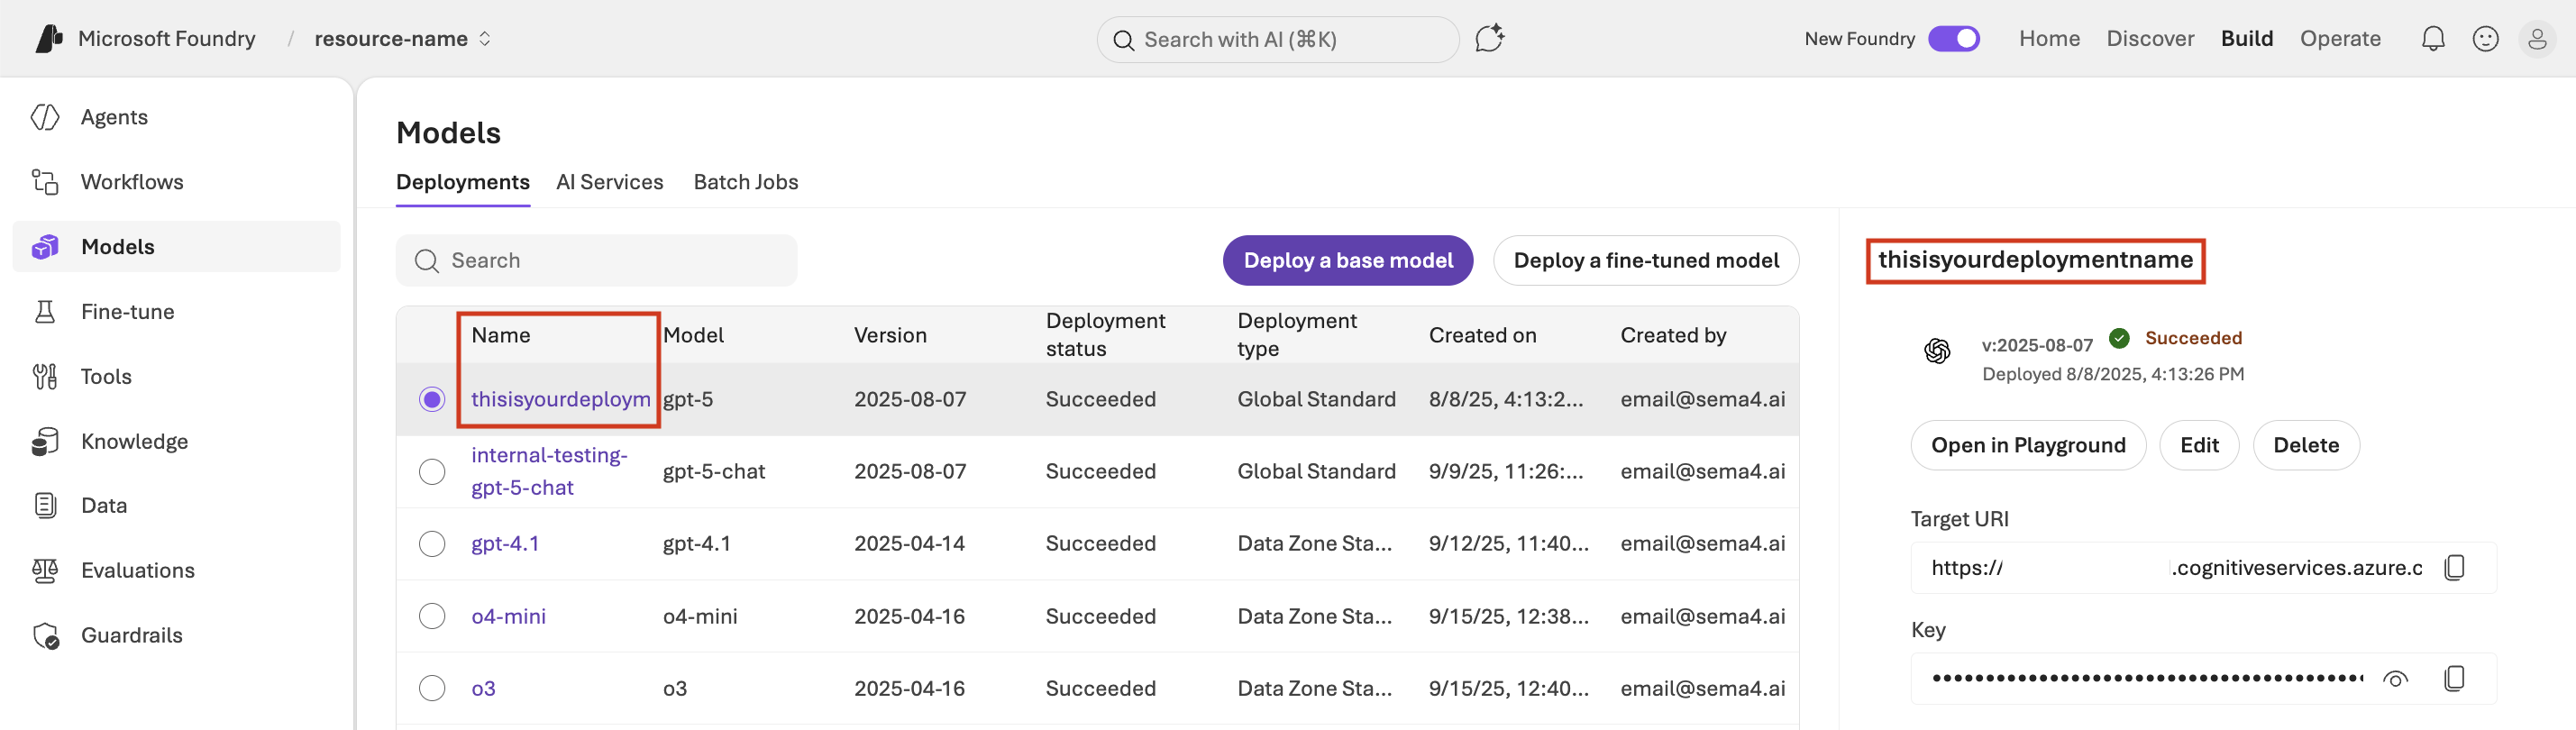Screen dimensions: 2576x730
Task: Switch to the AI Services tab
Action: tap(610, 182)
